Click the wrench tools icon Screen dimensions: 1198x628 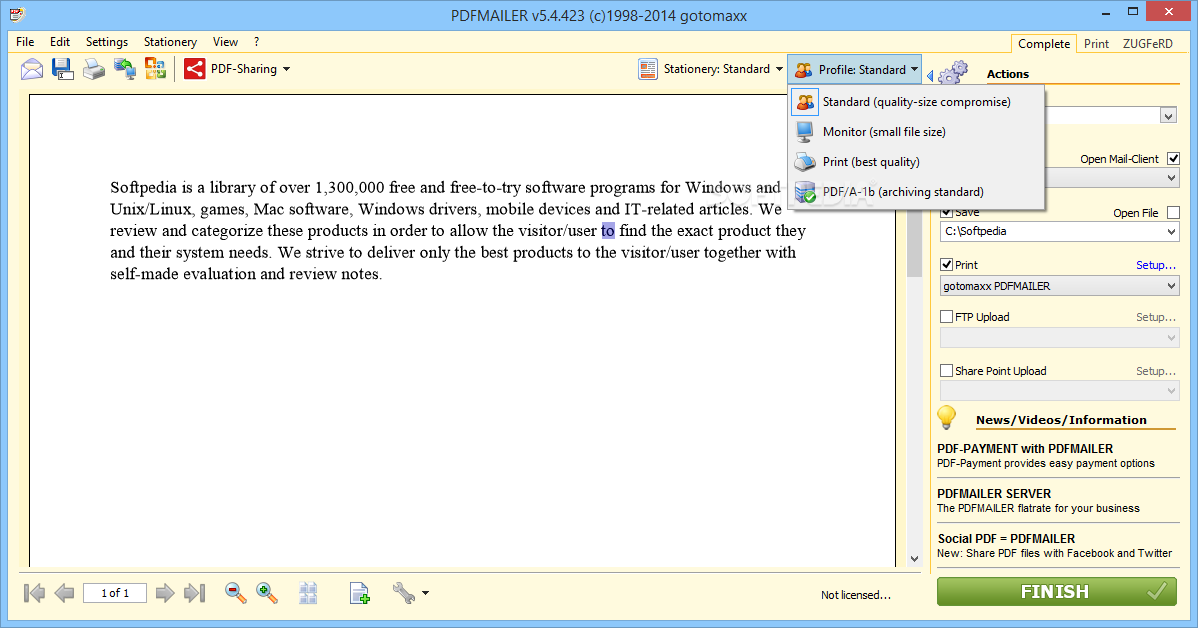coord(403,593)
